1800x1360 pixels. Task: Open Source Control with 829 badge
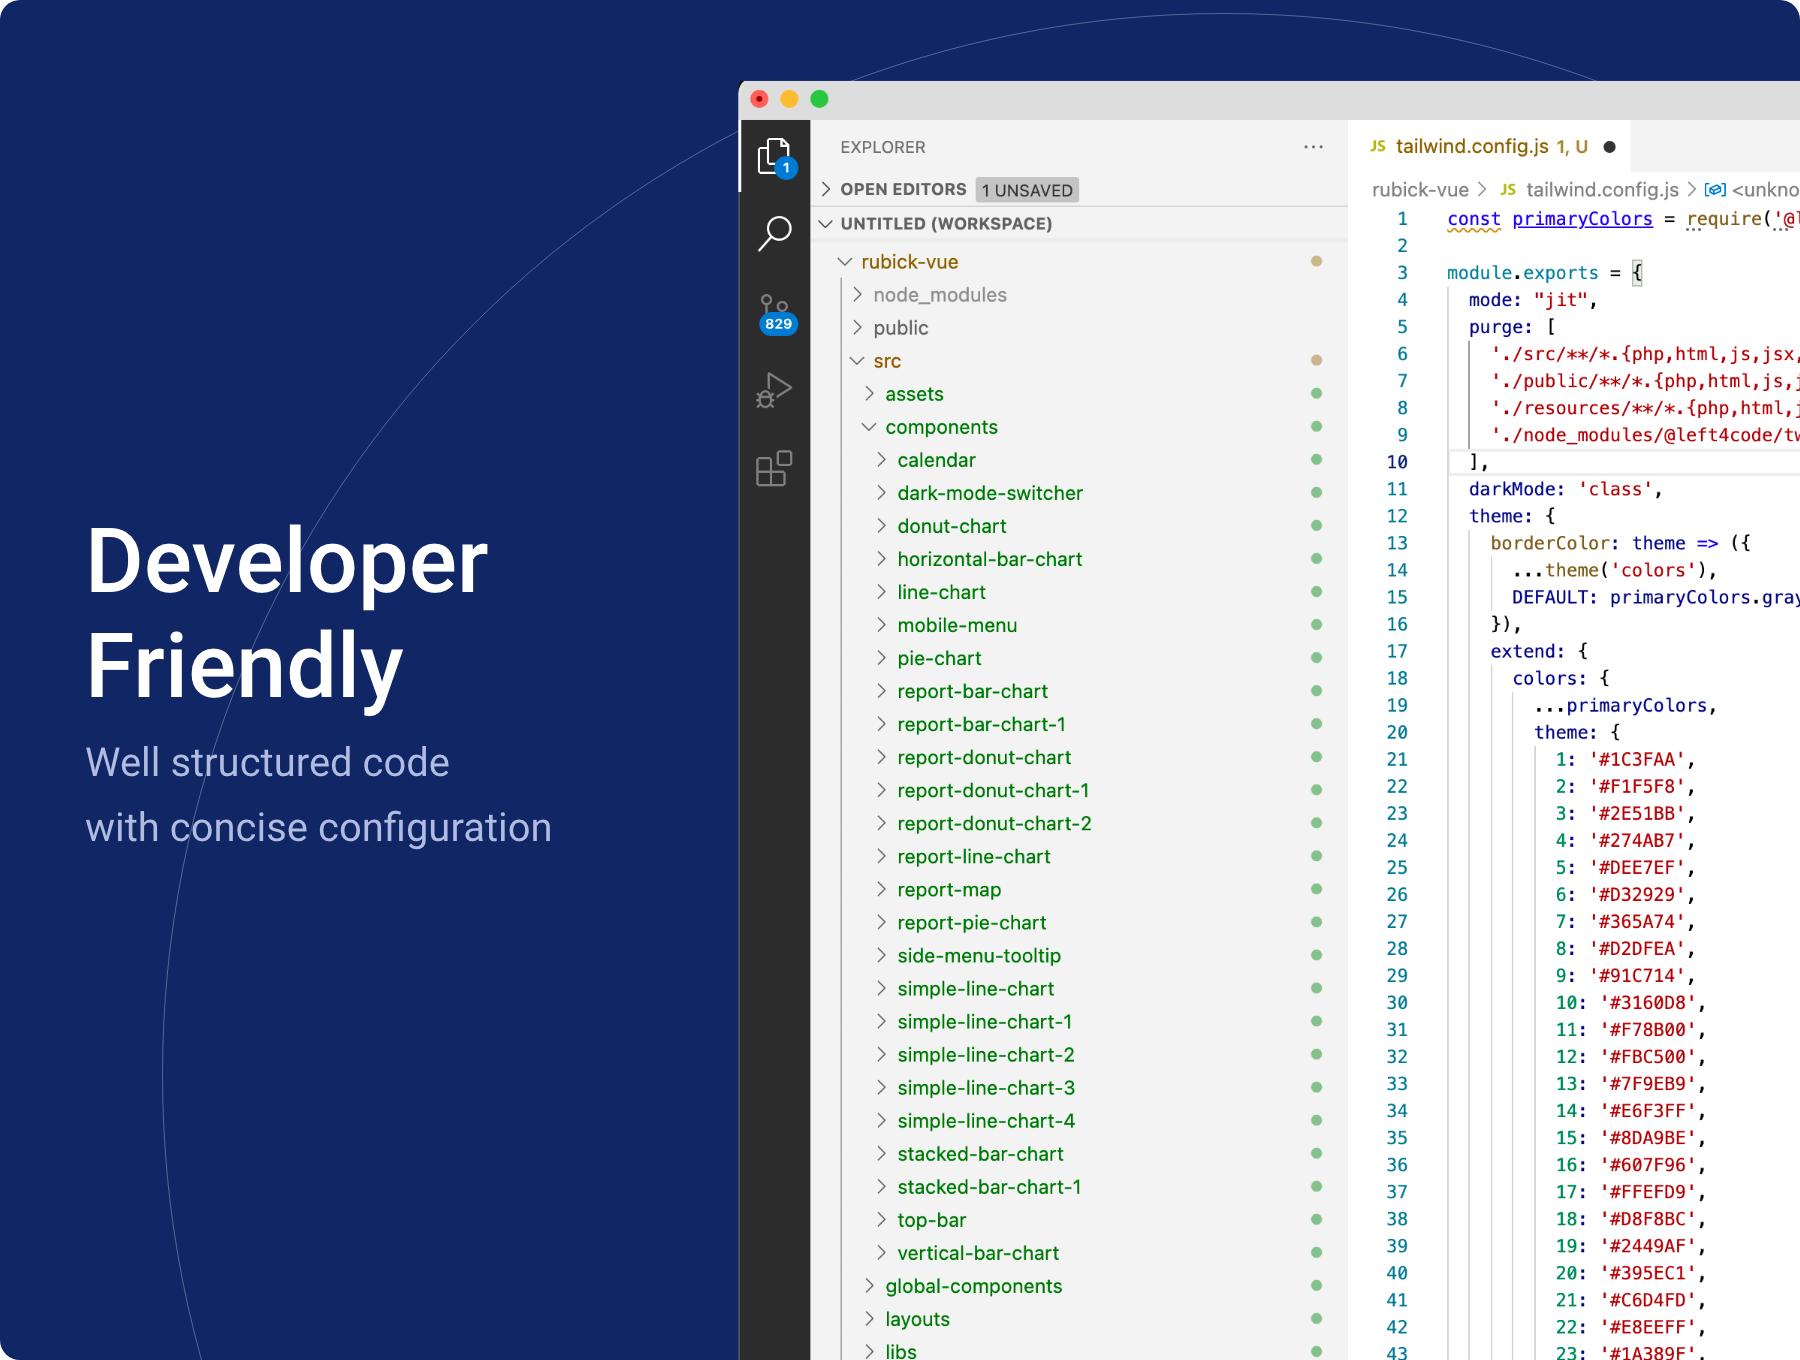[775, 313]
